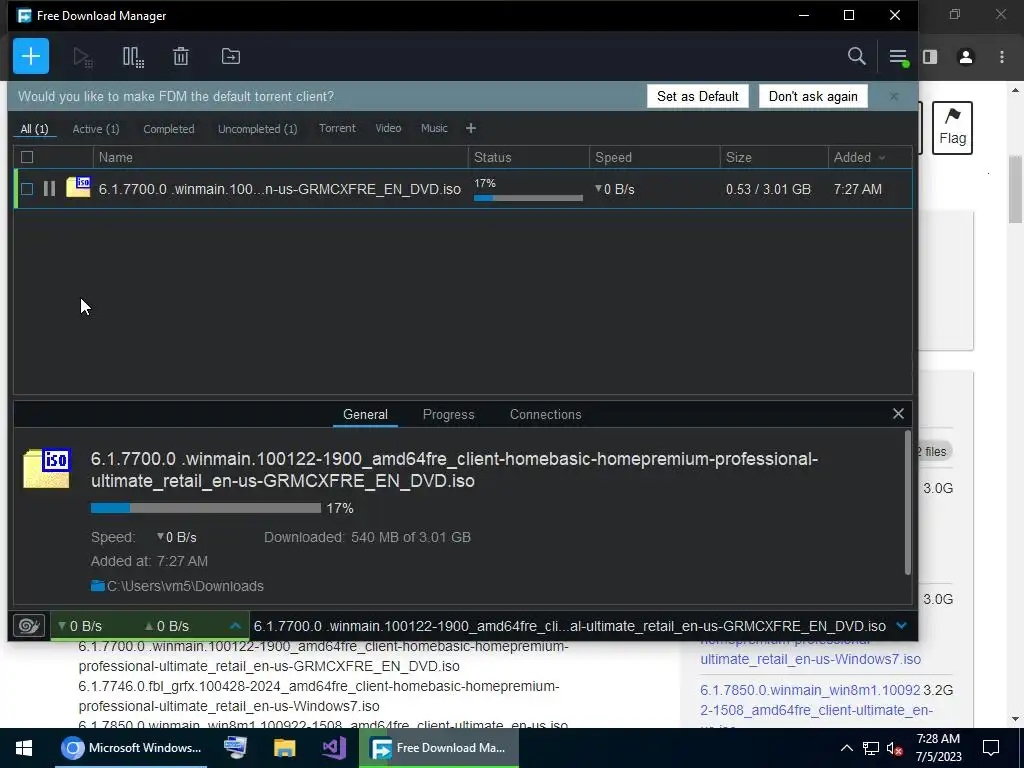Click browser page vertical scrollbar
This screenshot has height=768, width=1024.
(1015, 189)
